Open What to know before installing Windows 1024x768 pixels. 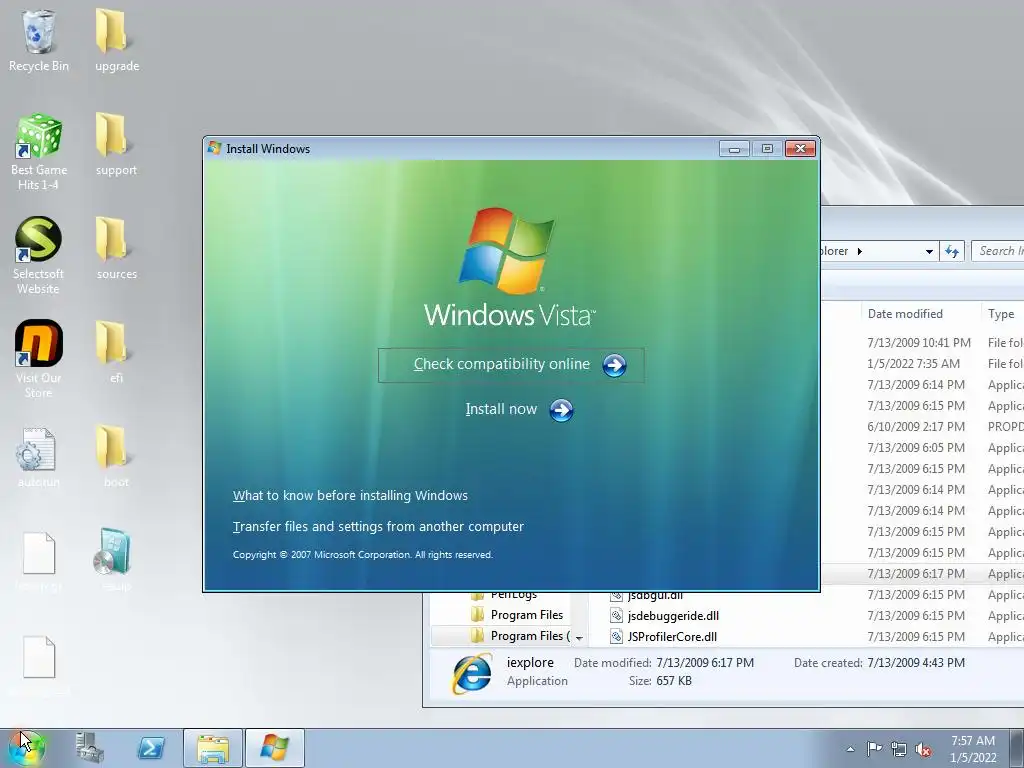[x=350, y=496]
